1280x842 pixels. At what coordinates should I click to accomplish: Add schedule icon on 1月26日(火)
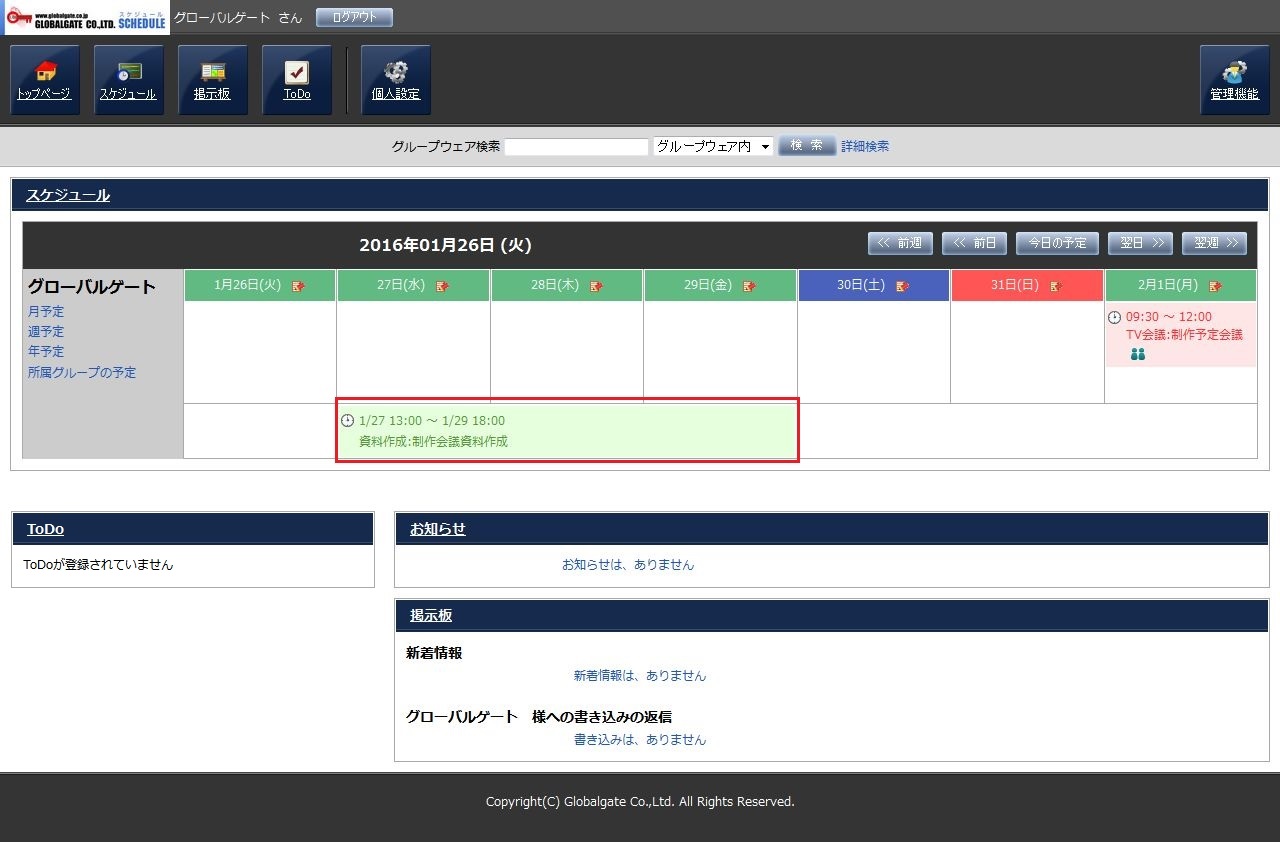[x=299, y=286]
